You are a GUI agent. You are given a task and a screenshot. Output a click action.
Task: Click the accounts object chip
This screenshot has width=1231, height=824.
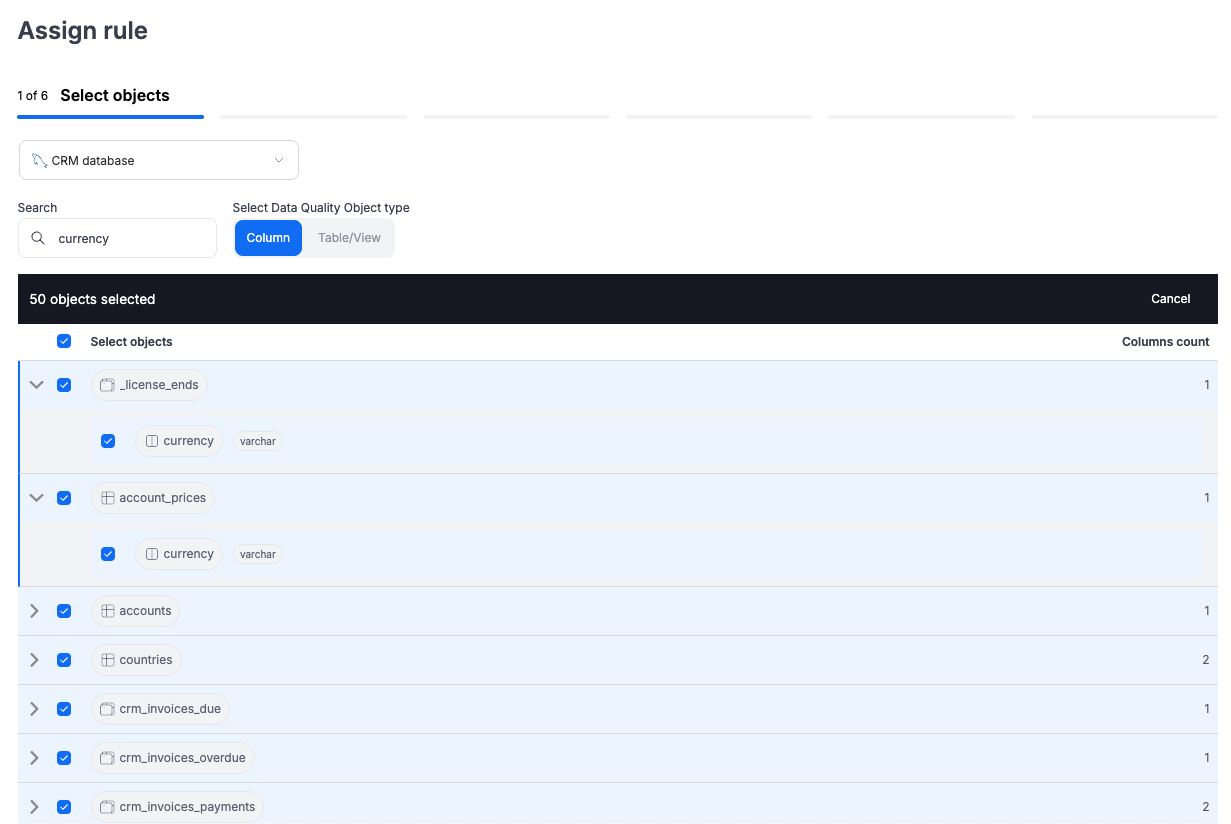pyautogui.click(x=135, y=611)
